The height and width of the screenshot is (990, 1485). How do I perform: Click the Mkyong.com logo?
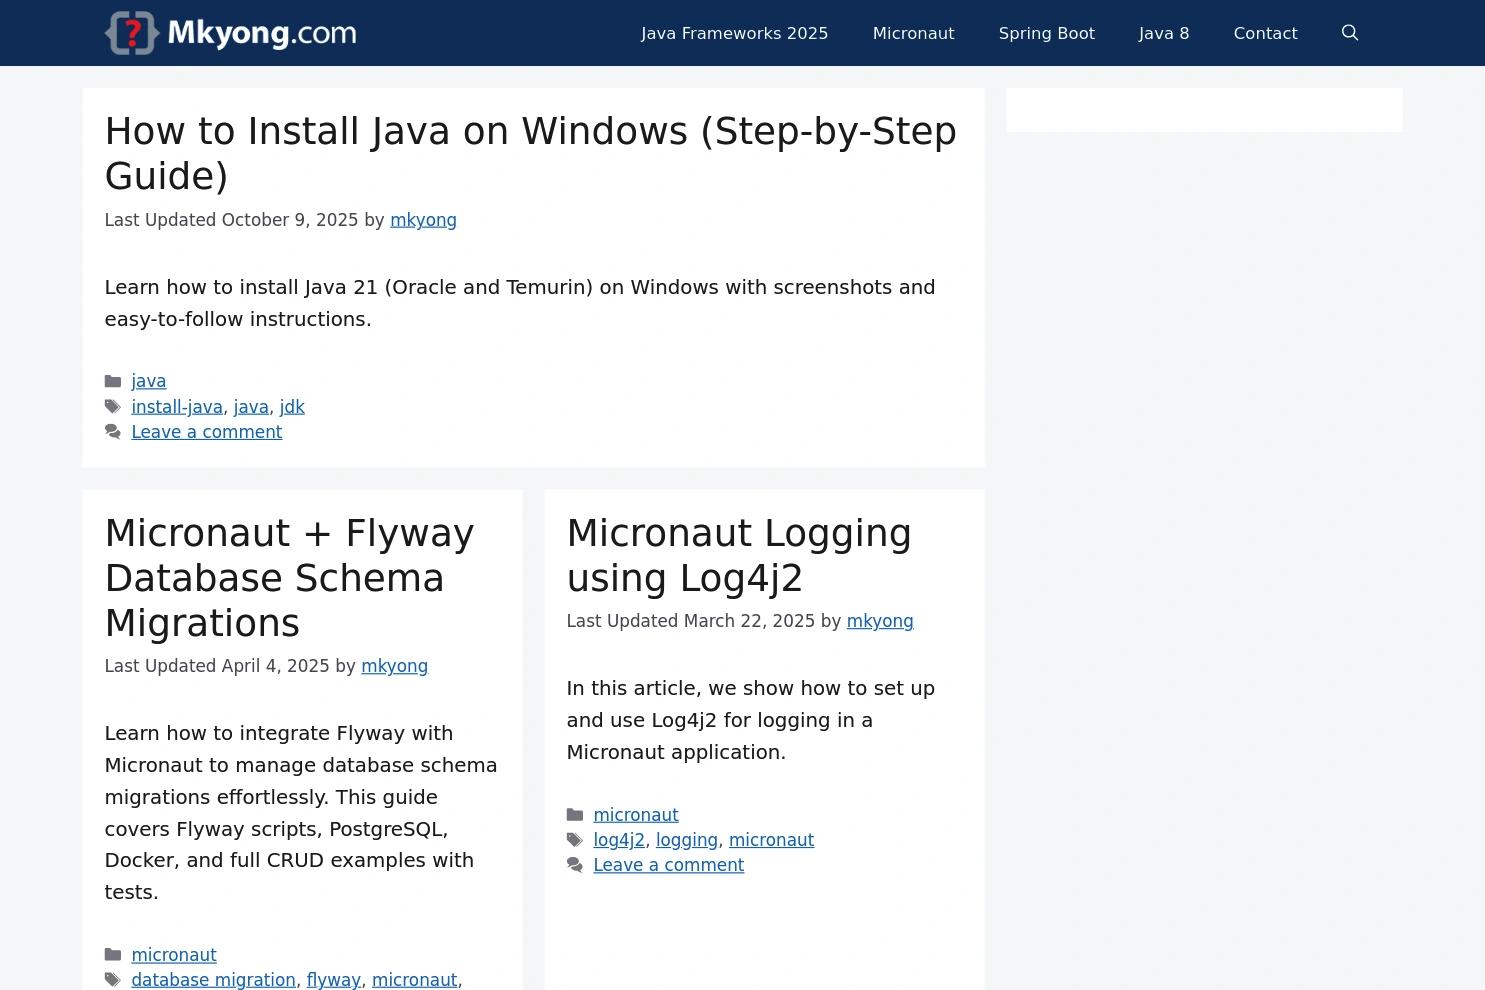pos(230,33)
